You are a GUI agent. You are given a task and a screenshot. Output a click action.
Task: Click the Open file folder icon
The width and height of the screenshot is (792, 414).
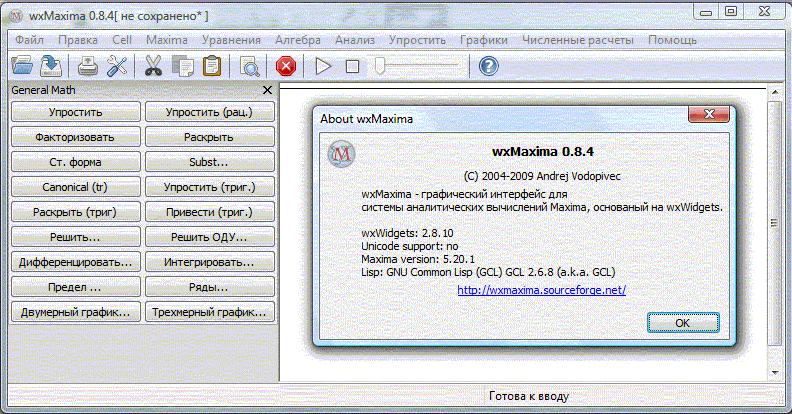coord(22,66)
